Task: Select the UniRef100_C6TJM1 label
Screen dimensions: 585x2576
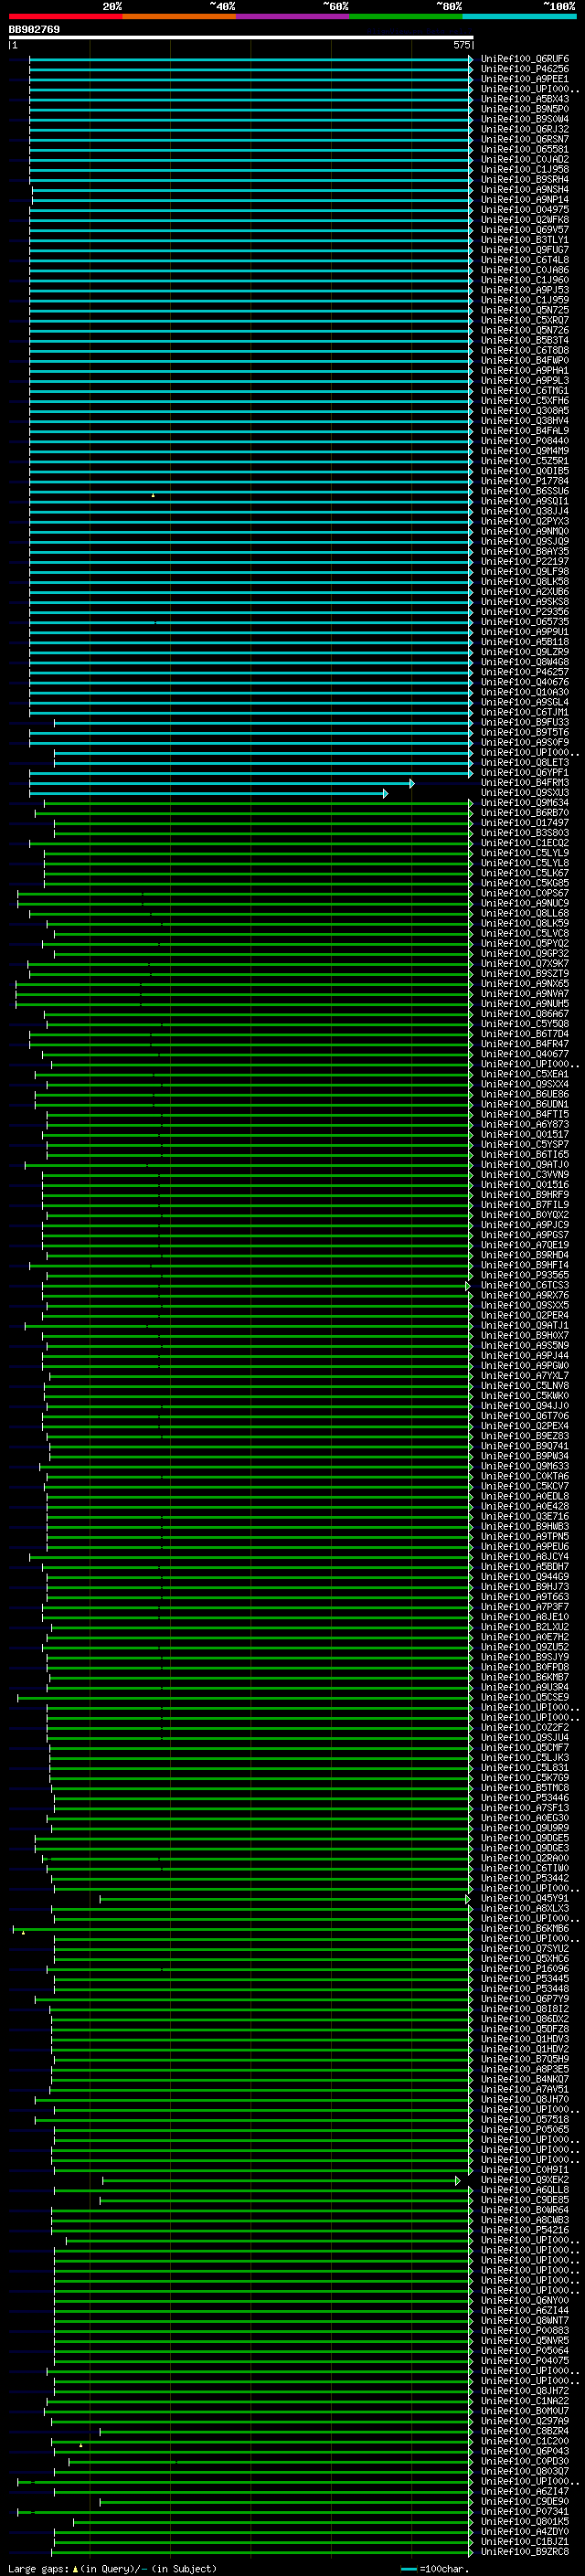Action: (x=525, y=712)
